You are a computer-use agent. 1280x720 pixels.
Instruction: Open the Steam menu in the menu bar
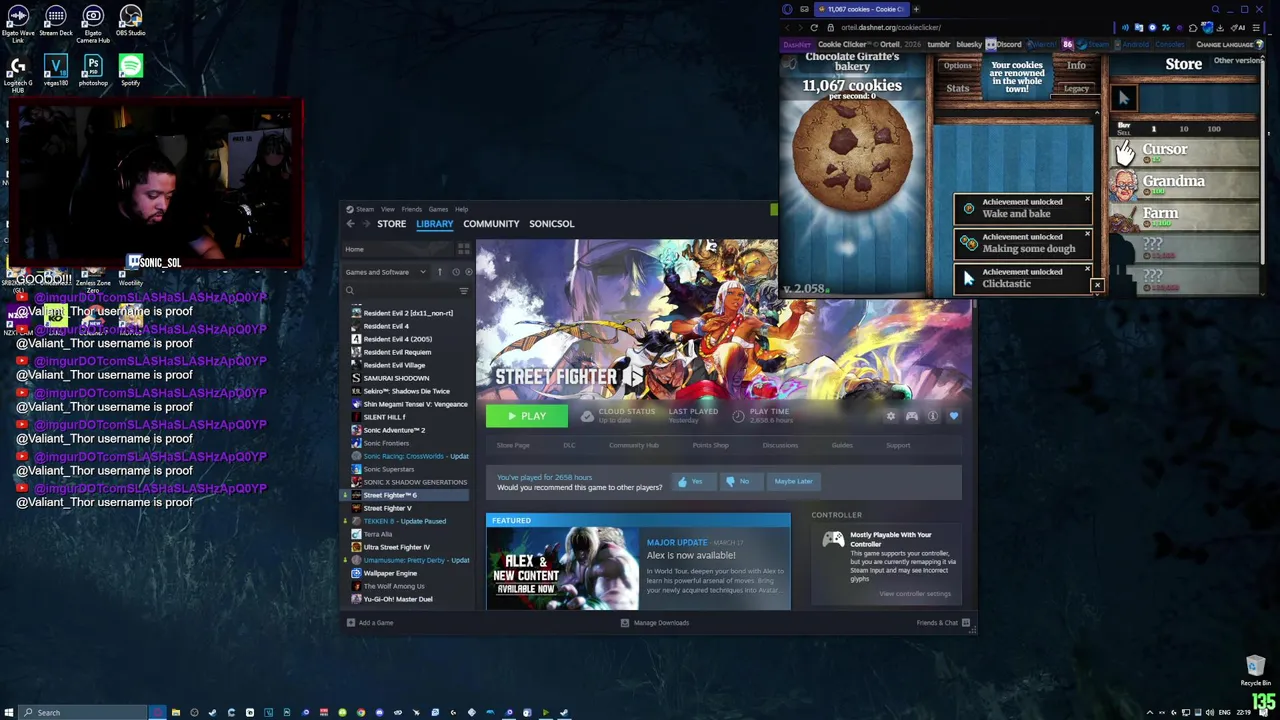(x=365, y=209)
